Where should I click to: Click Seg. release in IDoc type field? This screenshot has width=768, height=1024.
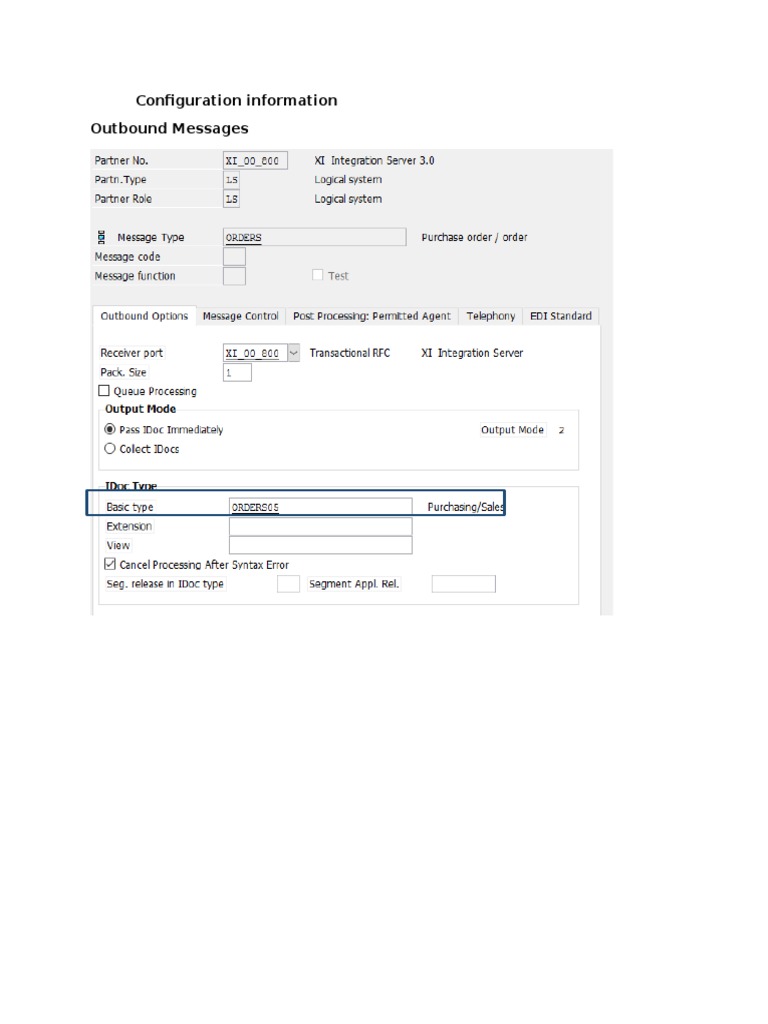(x=288, y=584)
